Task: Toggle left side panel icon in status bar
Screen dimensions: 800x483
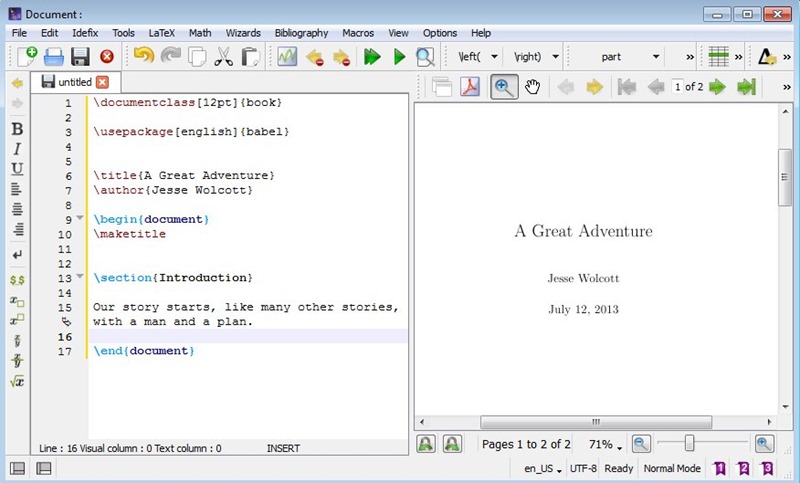Action: (x=17, y=468)
